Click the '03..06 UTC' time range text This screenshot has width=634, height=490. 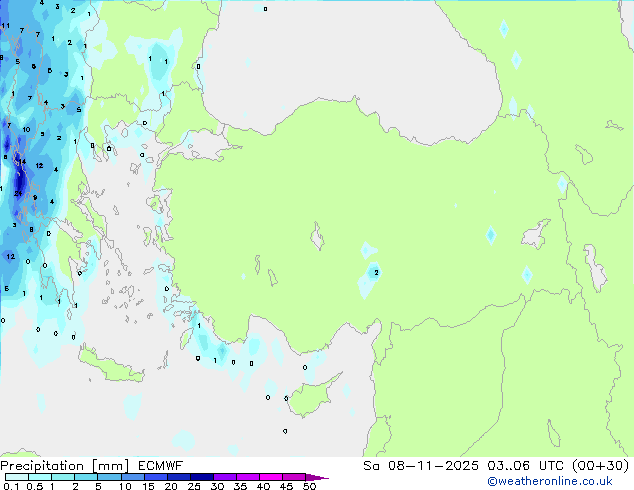tap(525, 466)
